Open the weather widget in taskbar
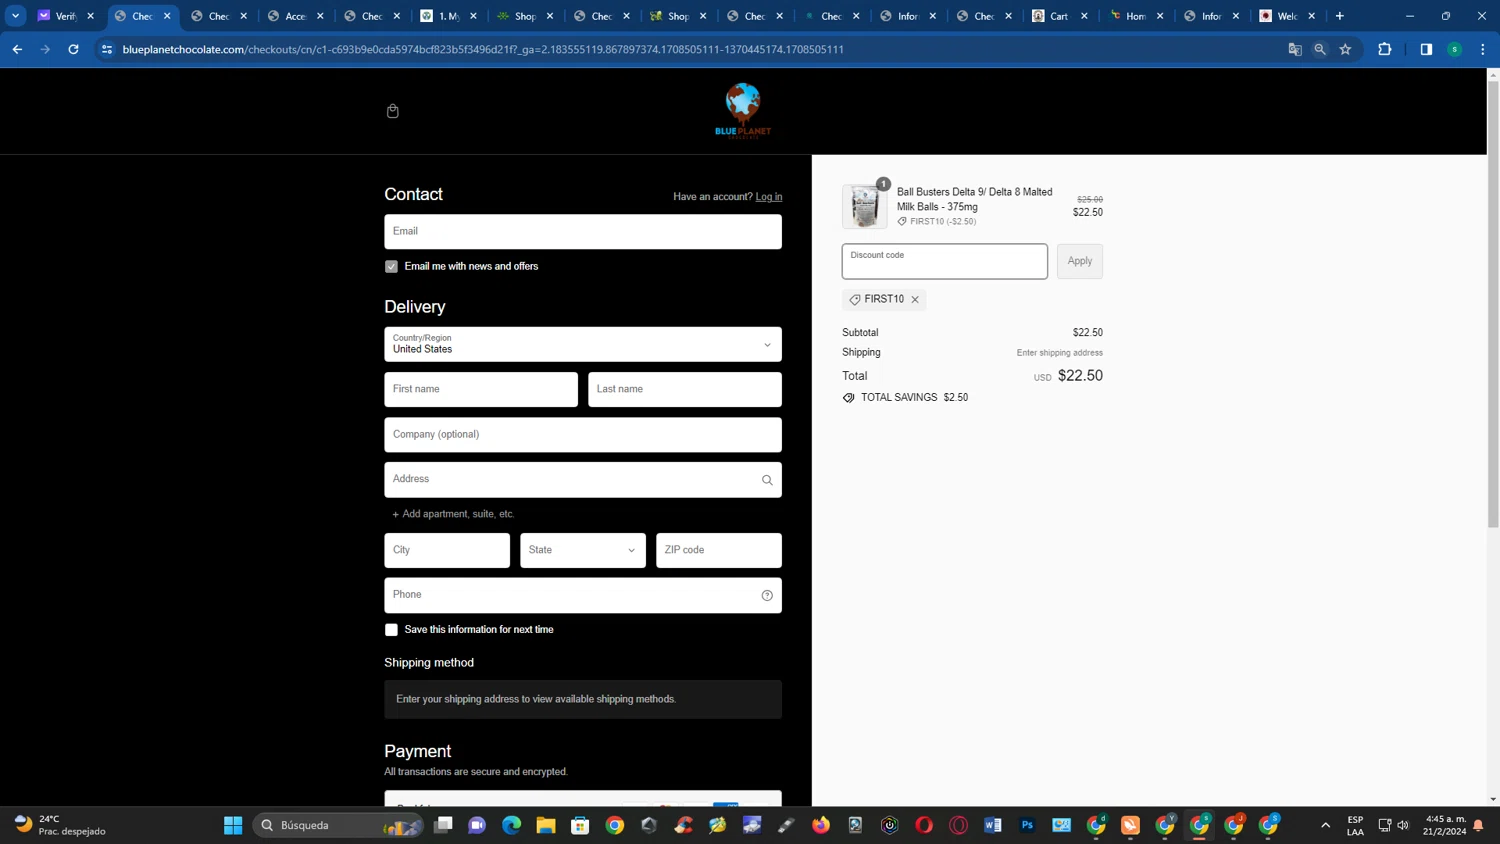 click(60, 825)
